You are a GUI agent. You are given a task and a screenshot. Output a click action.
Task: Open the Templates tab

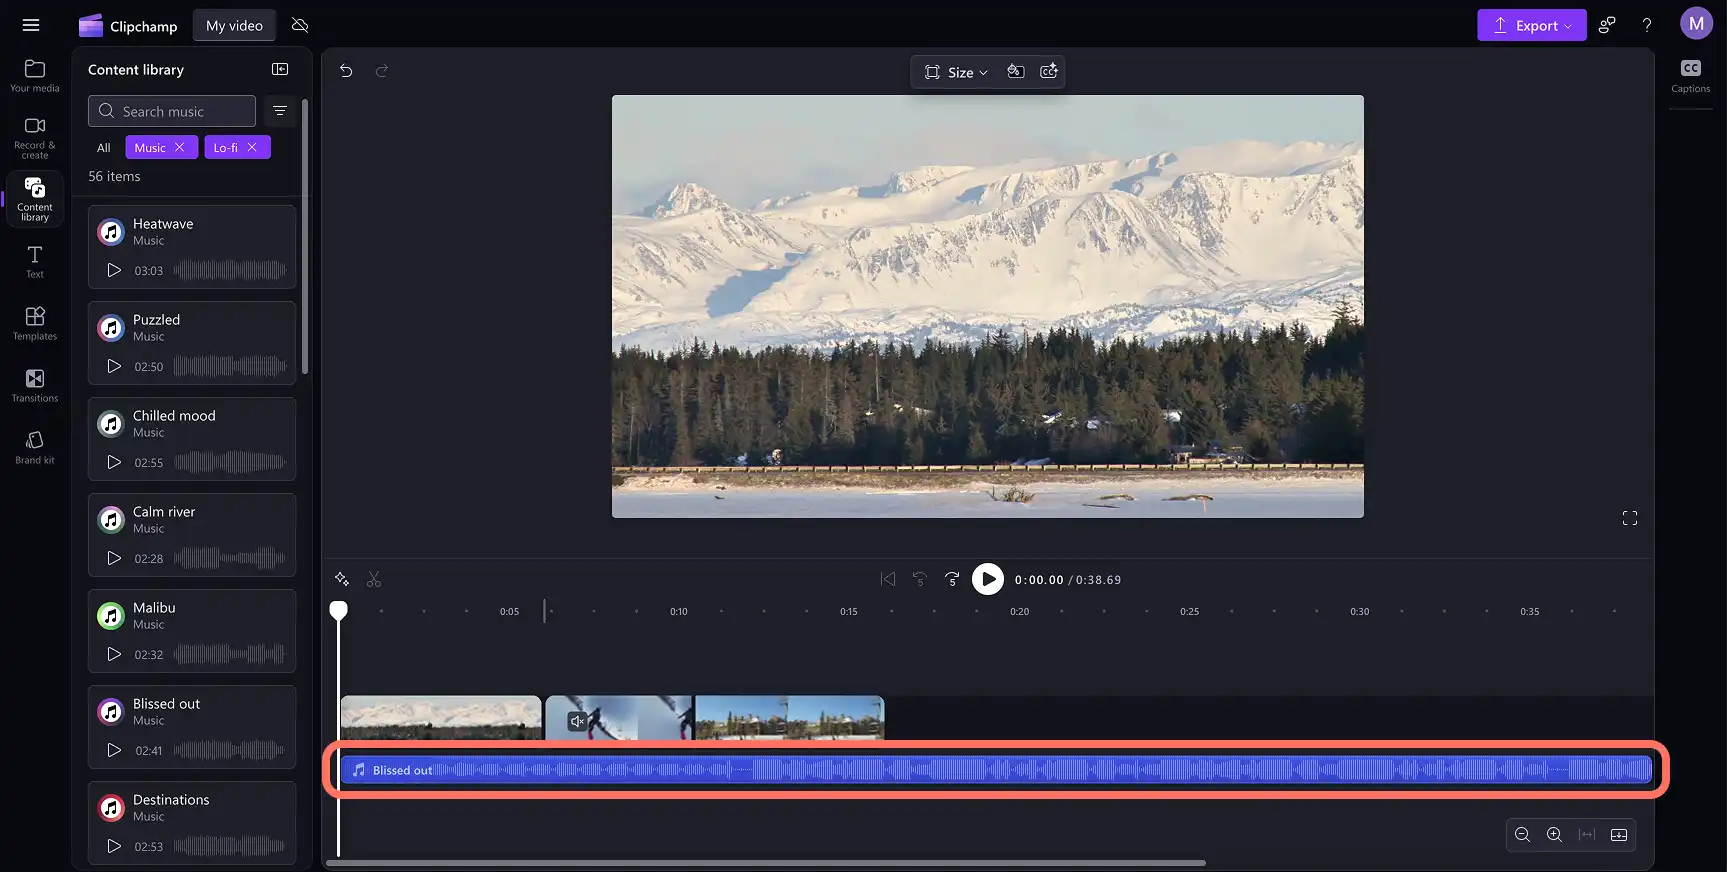pyautogui.click(x=35, y=324)
